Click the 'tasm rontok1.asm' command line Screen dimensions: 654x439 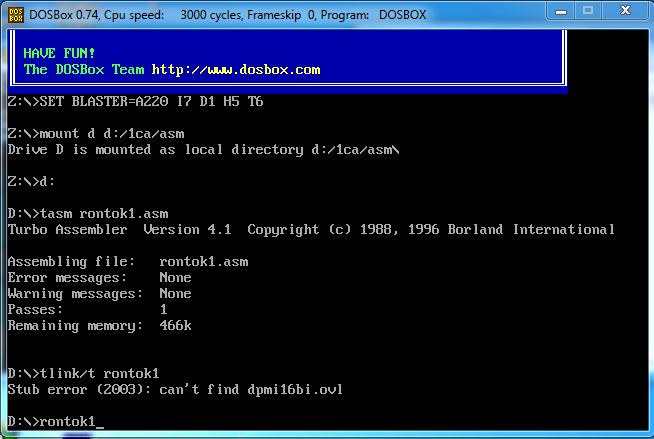[88, 213]
